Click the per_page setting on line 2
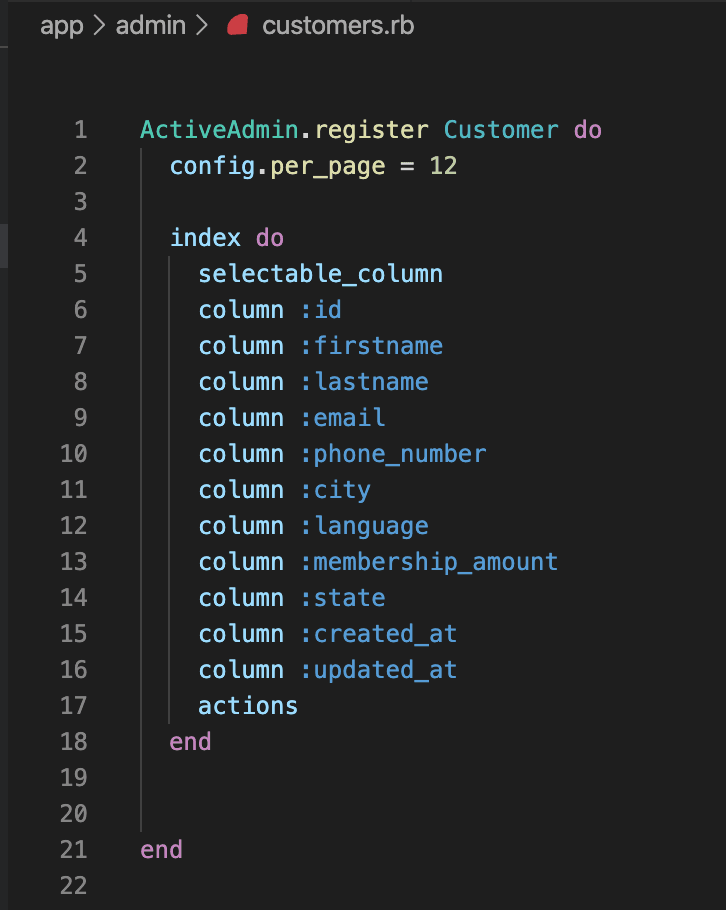 327,166
